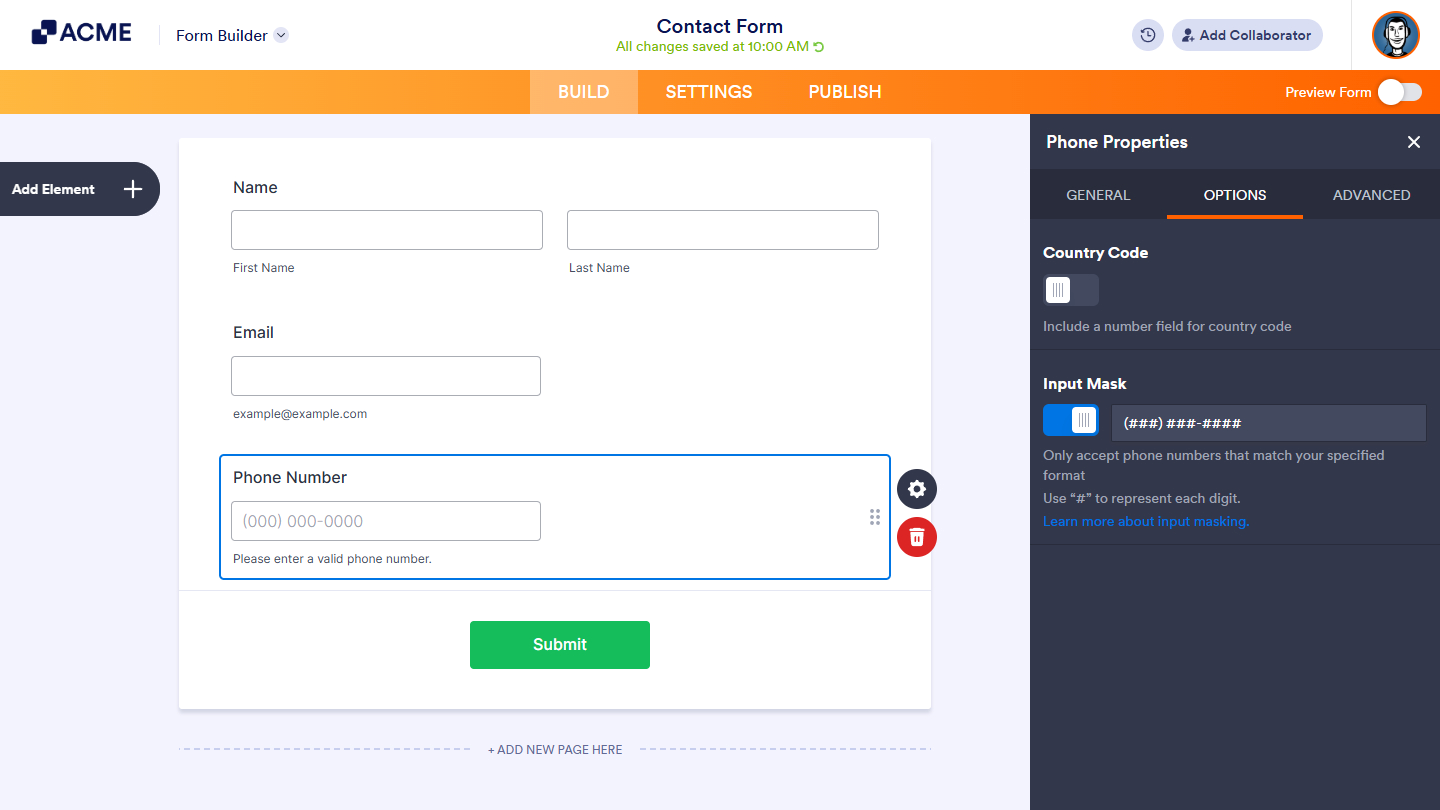This screenshot has width=1440, height=810.
Task: Edit the input mask format field
Action: (x=1268, y=423)
